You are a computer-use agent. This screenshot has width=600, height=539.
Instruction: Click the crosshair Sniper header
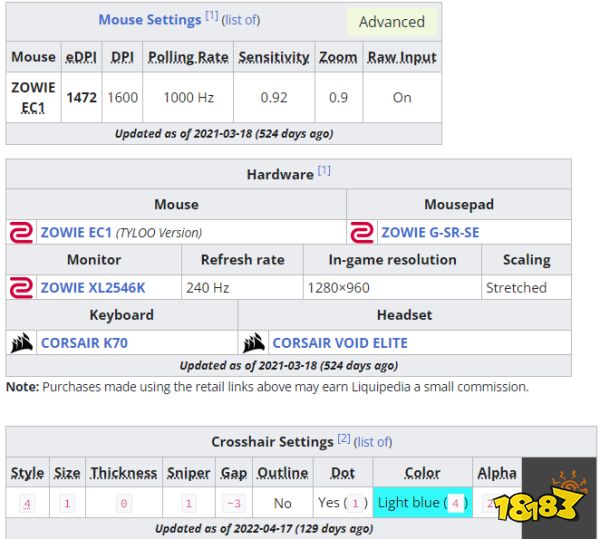(x=188, y=473)
